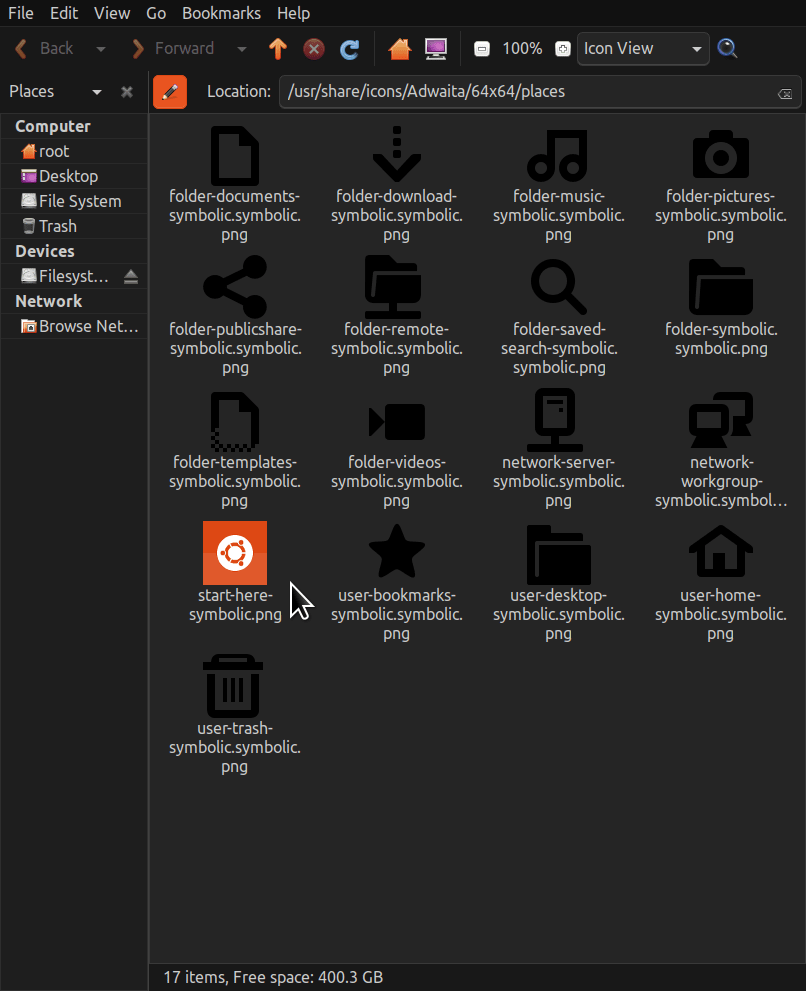Image resolution: width=806 pixels, height=991 pixels.
Task: Open the search magnifier in the toolbar
Action: coord(728,49)
